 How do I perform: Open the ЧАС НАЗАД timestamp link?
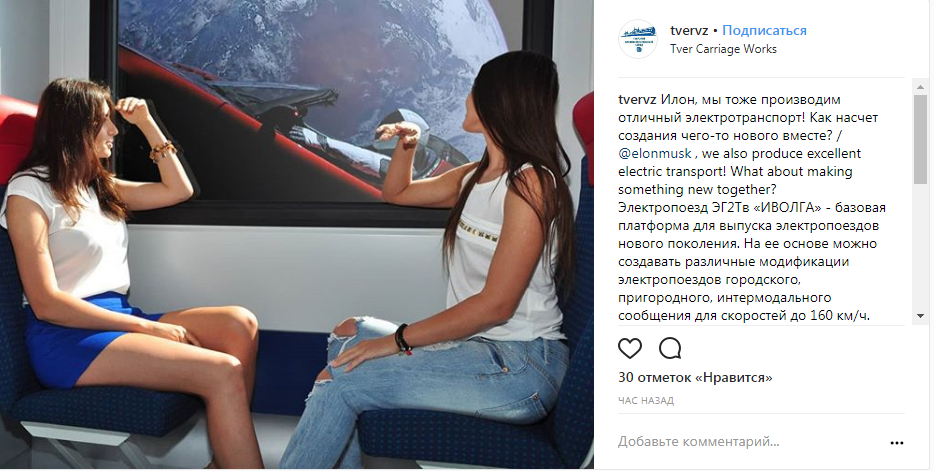coord(646,401)
